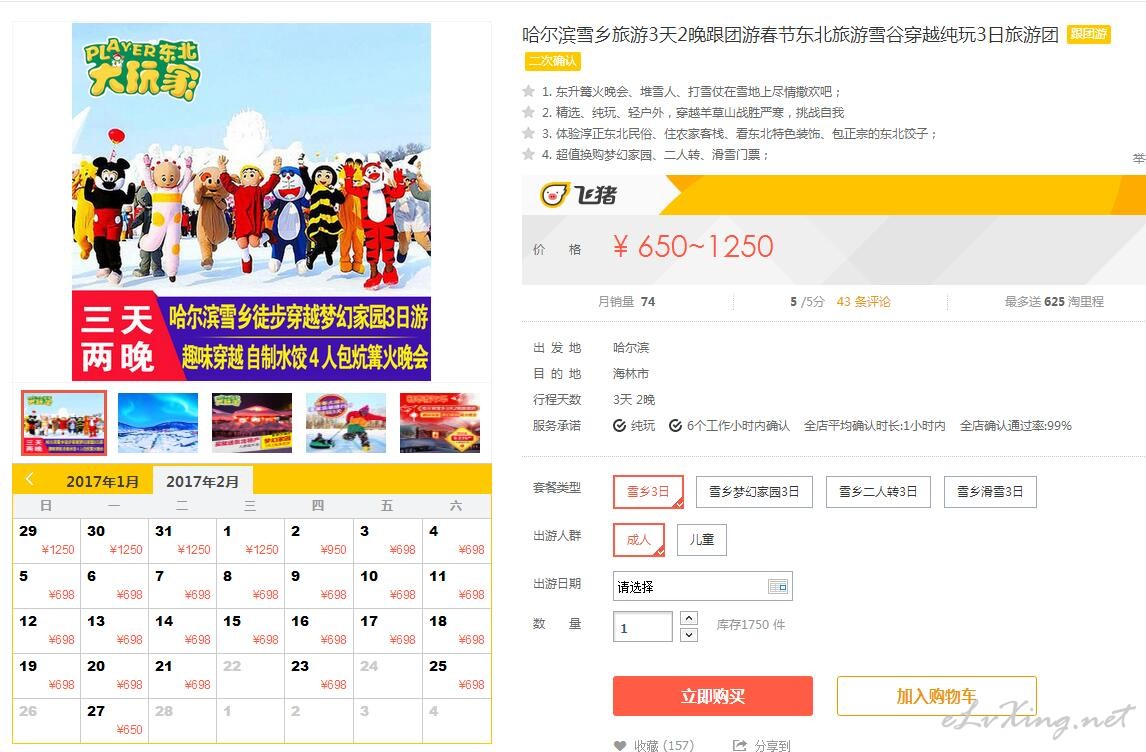Image resolution: width=1146 pixels, height=752 pixels.
Task: Click the yellow 跟团游 tag badge
Action: coord(1088,34)
